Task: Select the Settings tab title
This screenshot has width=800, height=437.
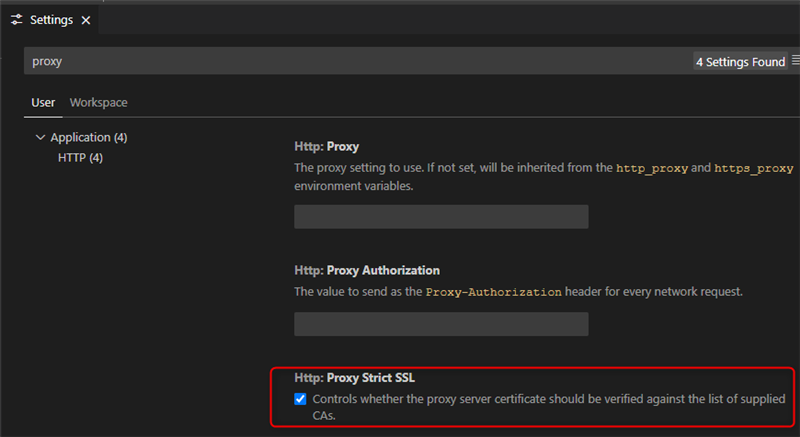Action: coord(51,20)
